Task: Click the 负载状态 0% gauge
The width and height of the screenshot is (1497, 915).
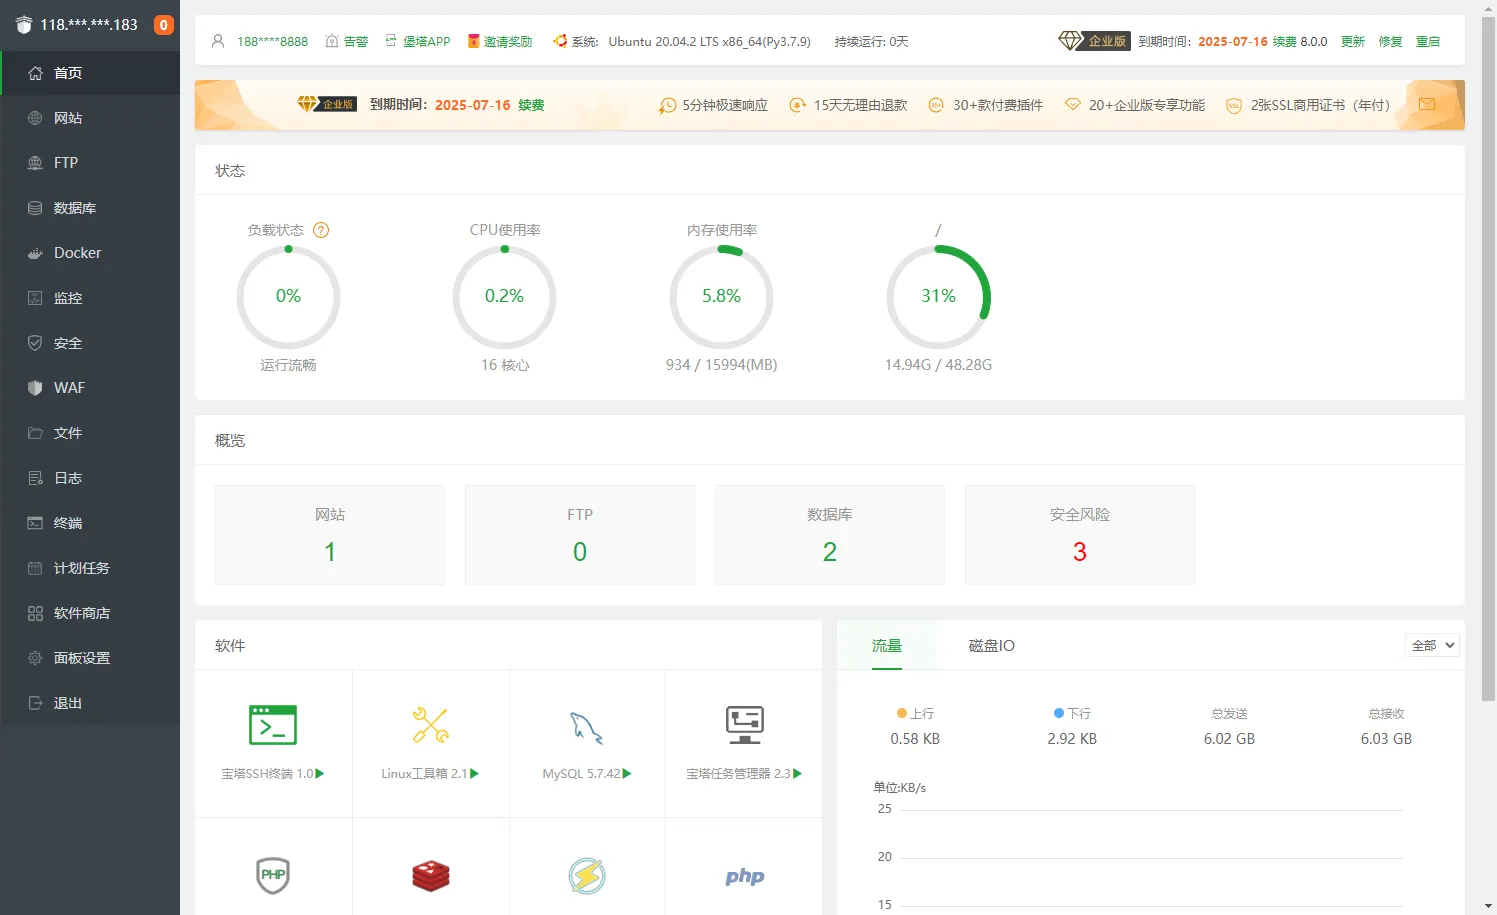Action: click(x=288, y=297)
